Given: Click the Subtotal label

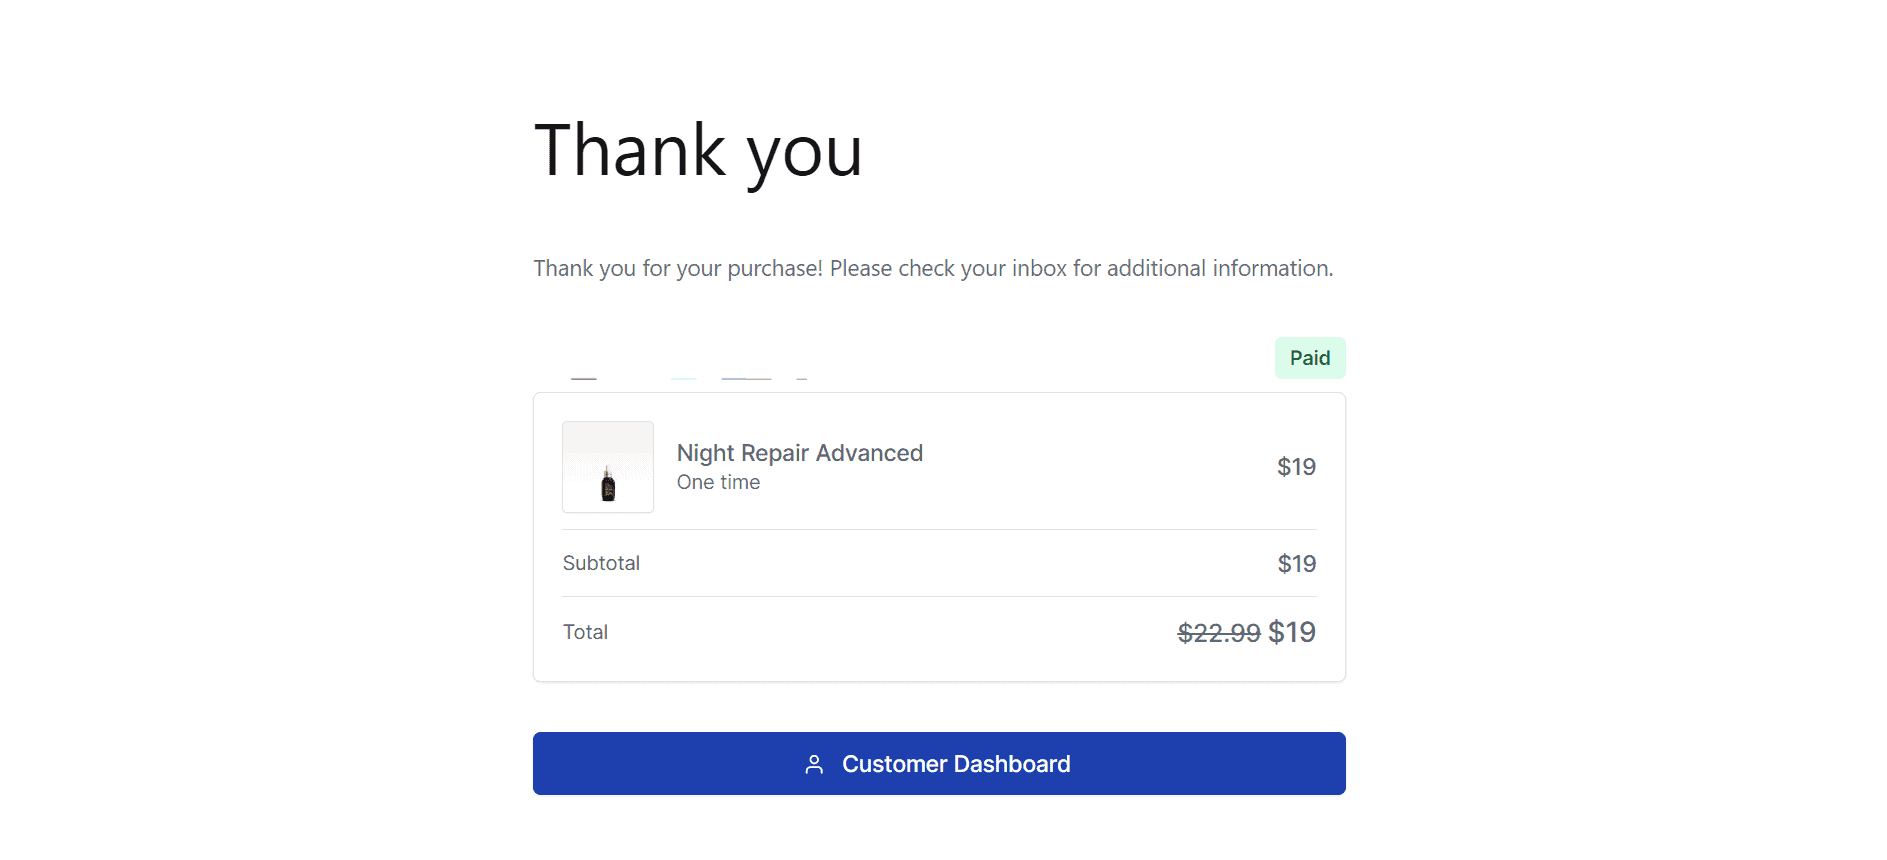Looking at the screenshot, I should 601,563.
